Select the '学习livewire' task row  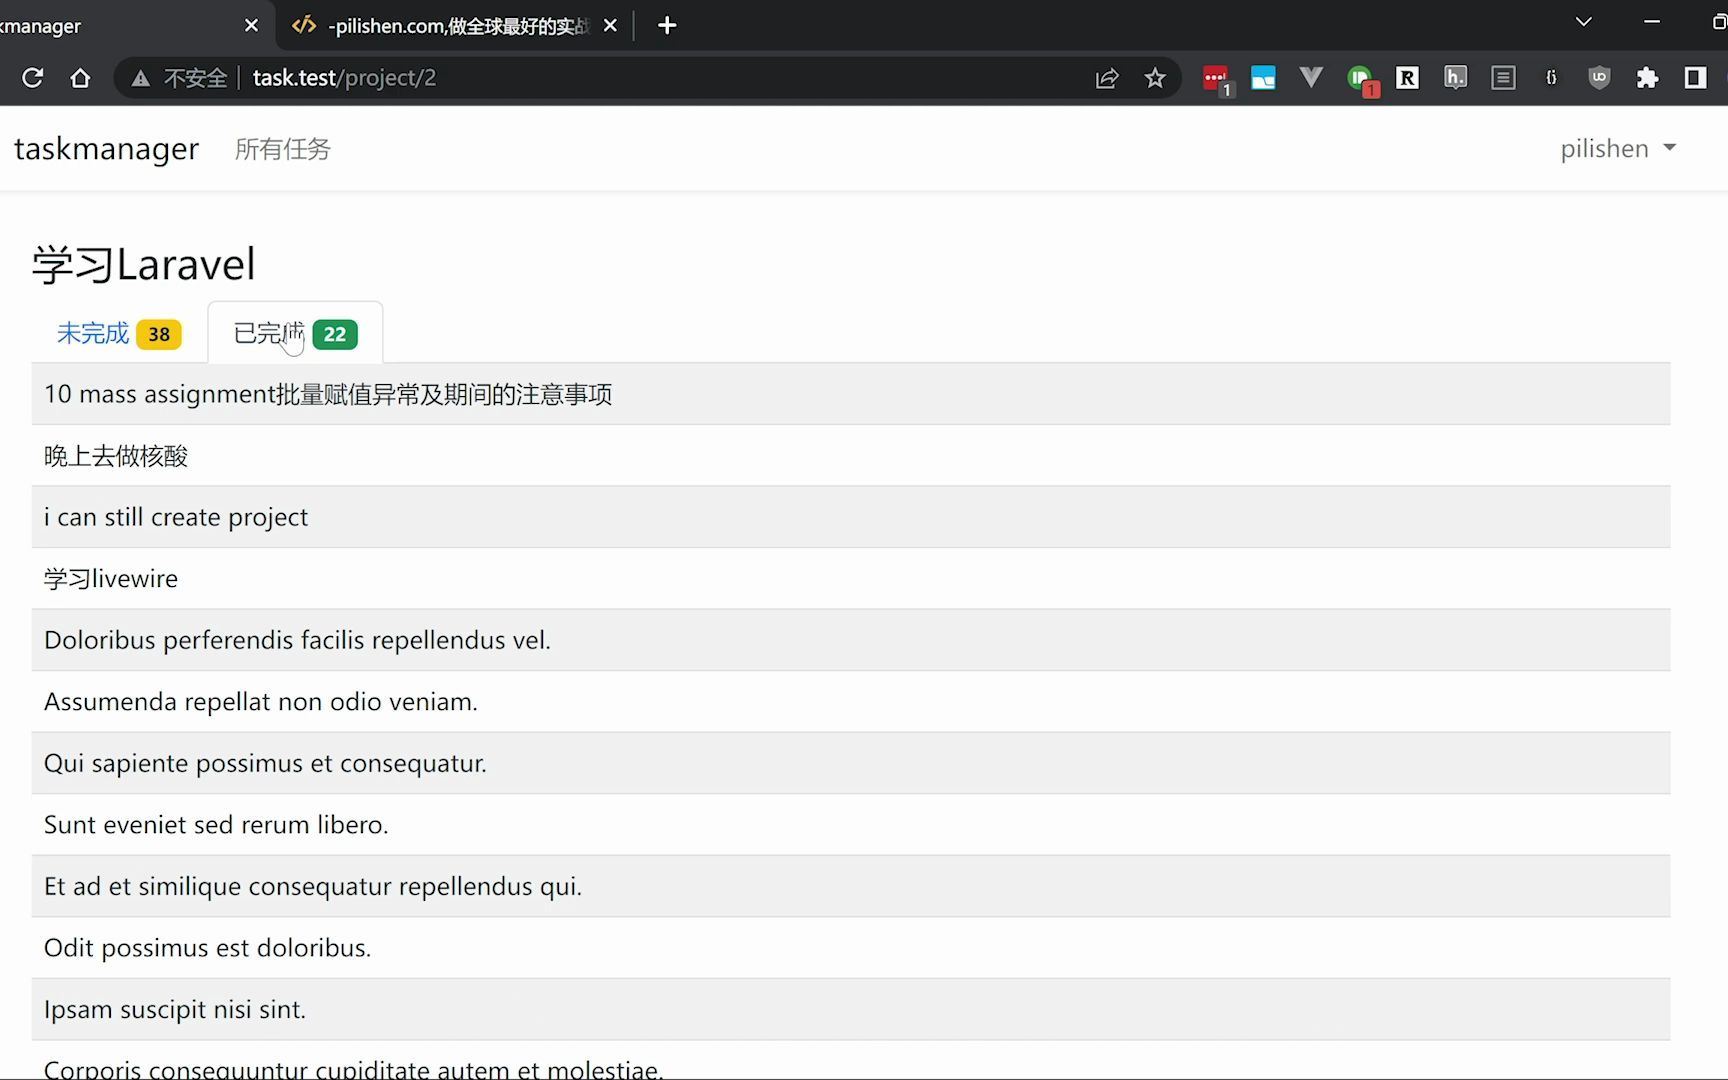pos(851,579)
